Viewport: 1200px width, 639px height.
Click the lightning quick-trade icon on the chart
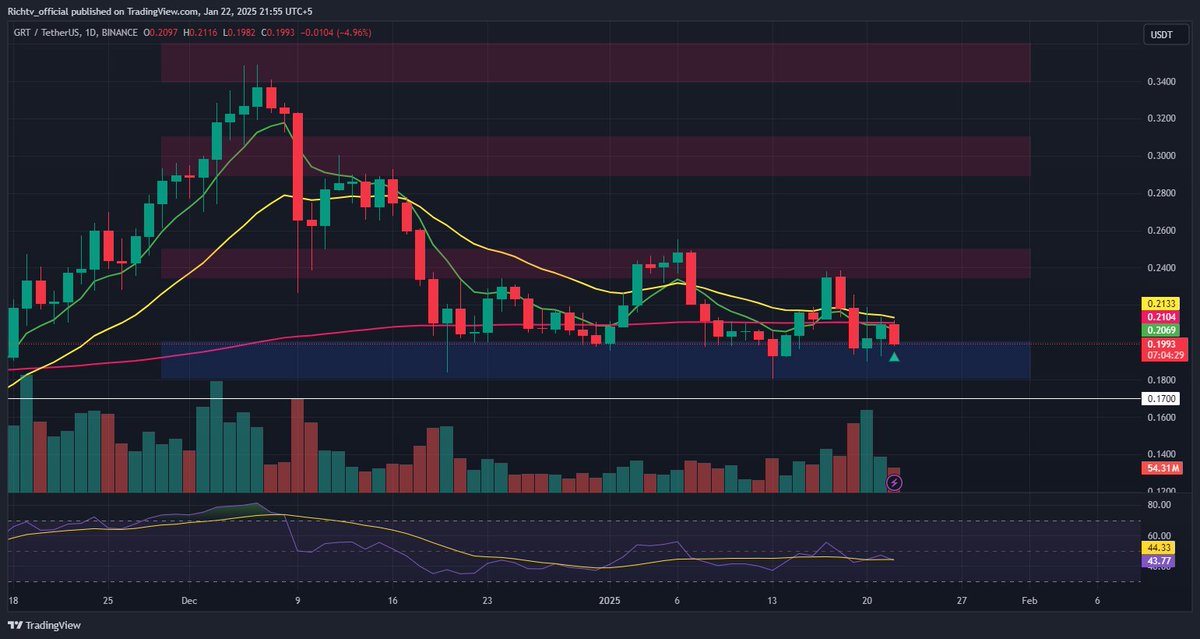(893, 484)
